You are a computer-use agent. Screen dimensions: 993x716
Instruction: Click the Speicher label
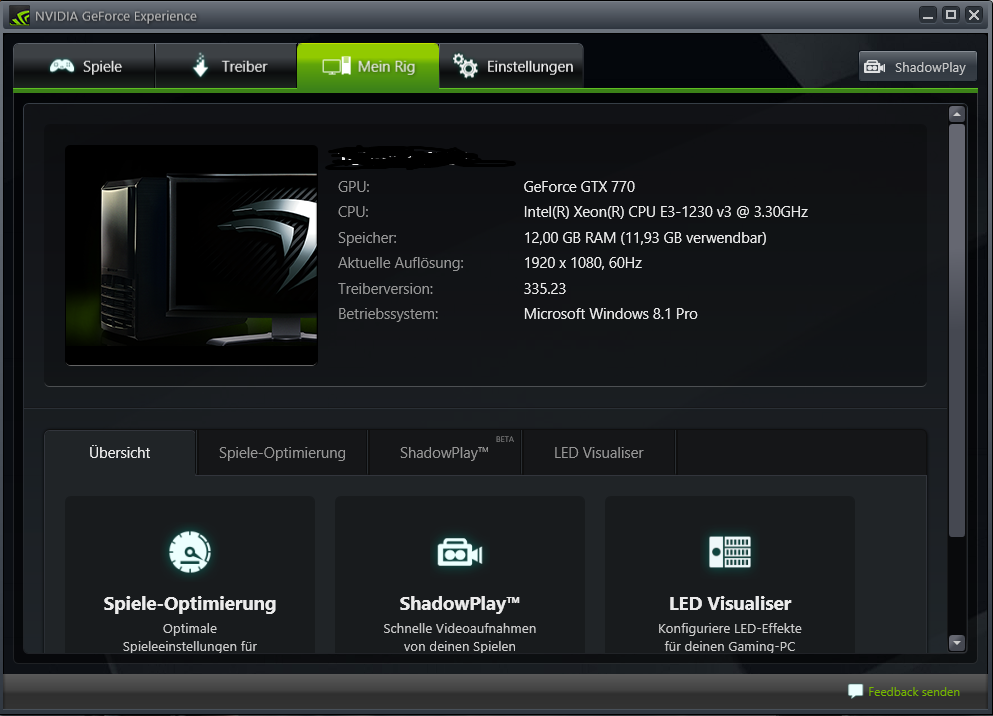pos(367,238)
